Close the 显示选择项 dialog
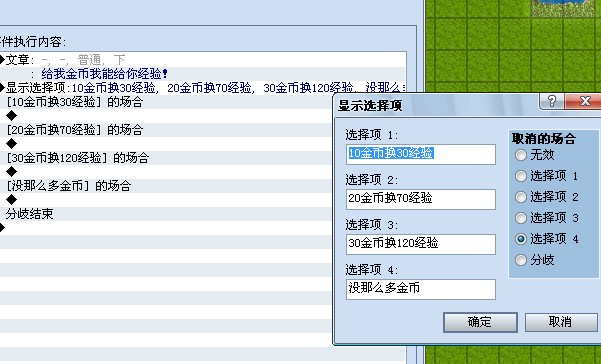 click(x=584, y=101)
